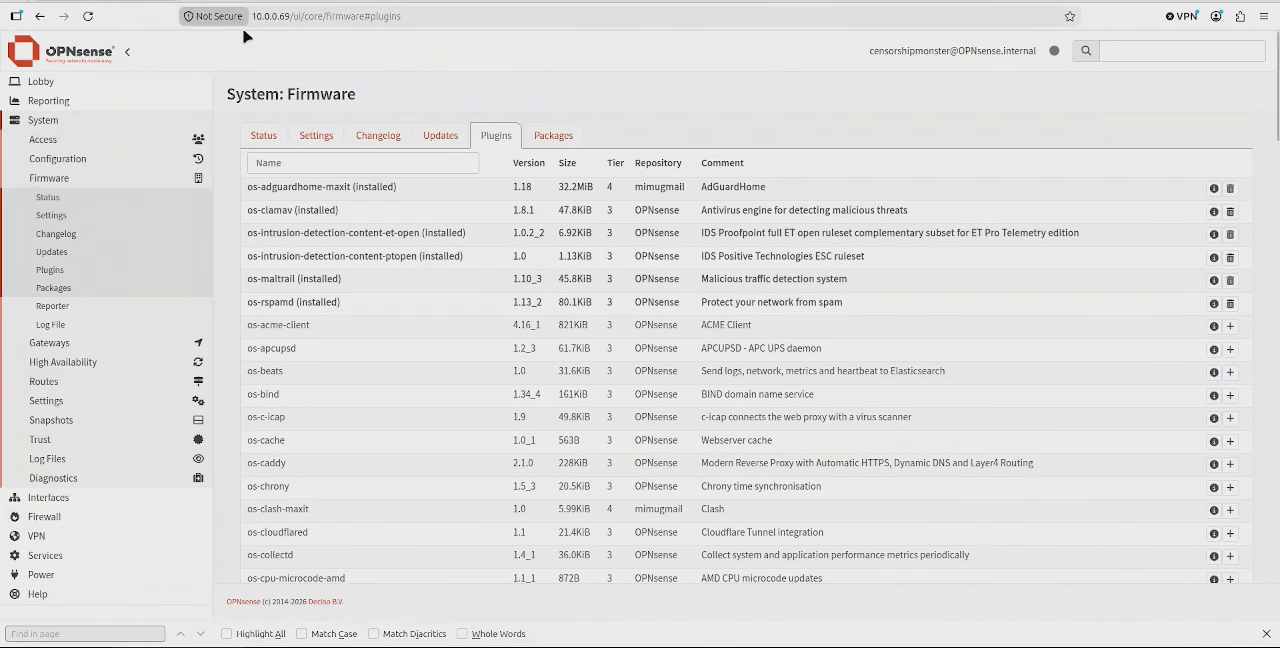
Task: Expand the Interfaces menu in sidebar
Action: (48, 498)
